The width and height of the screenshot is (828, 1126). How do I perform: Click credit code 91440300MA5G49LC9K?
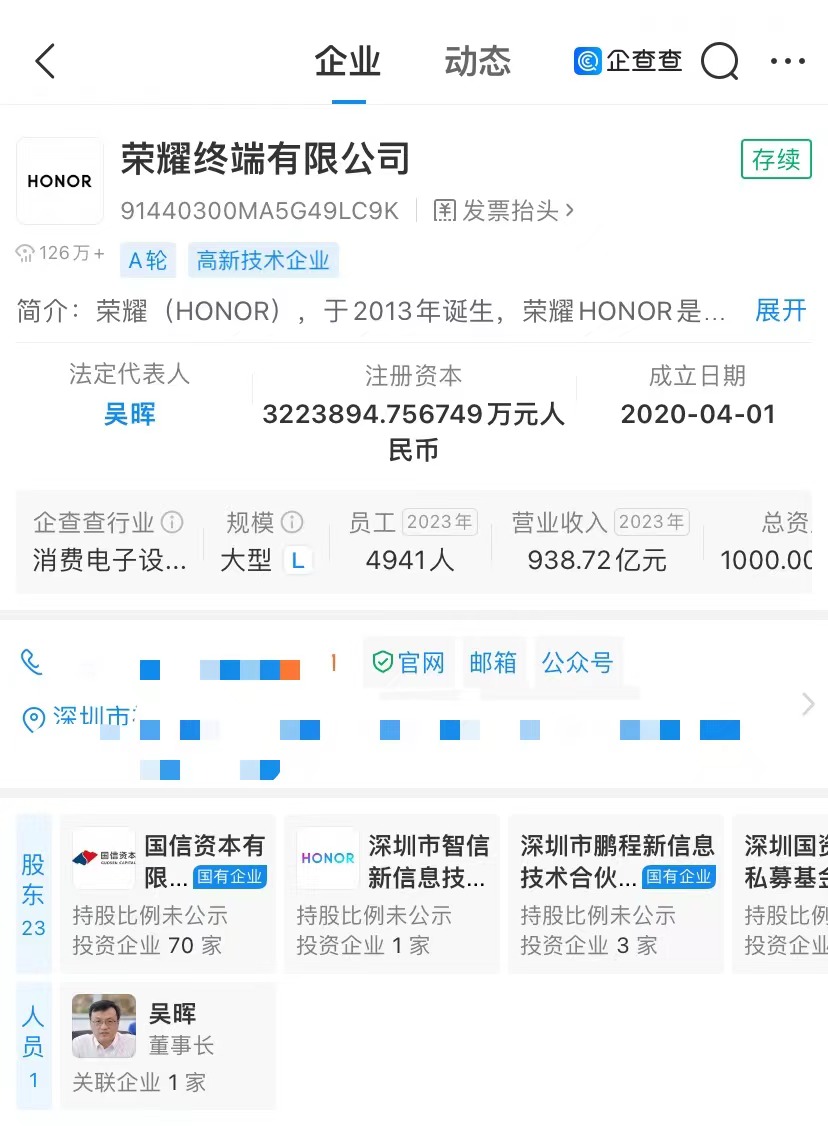point(260,210)
